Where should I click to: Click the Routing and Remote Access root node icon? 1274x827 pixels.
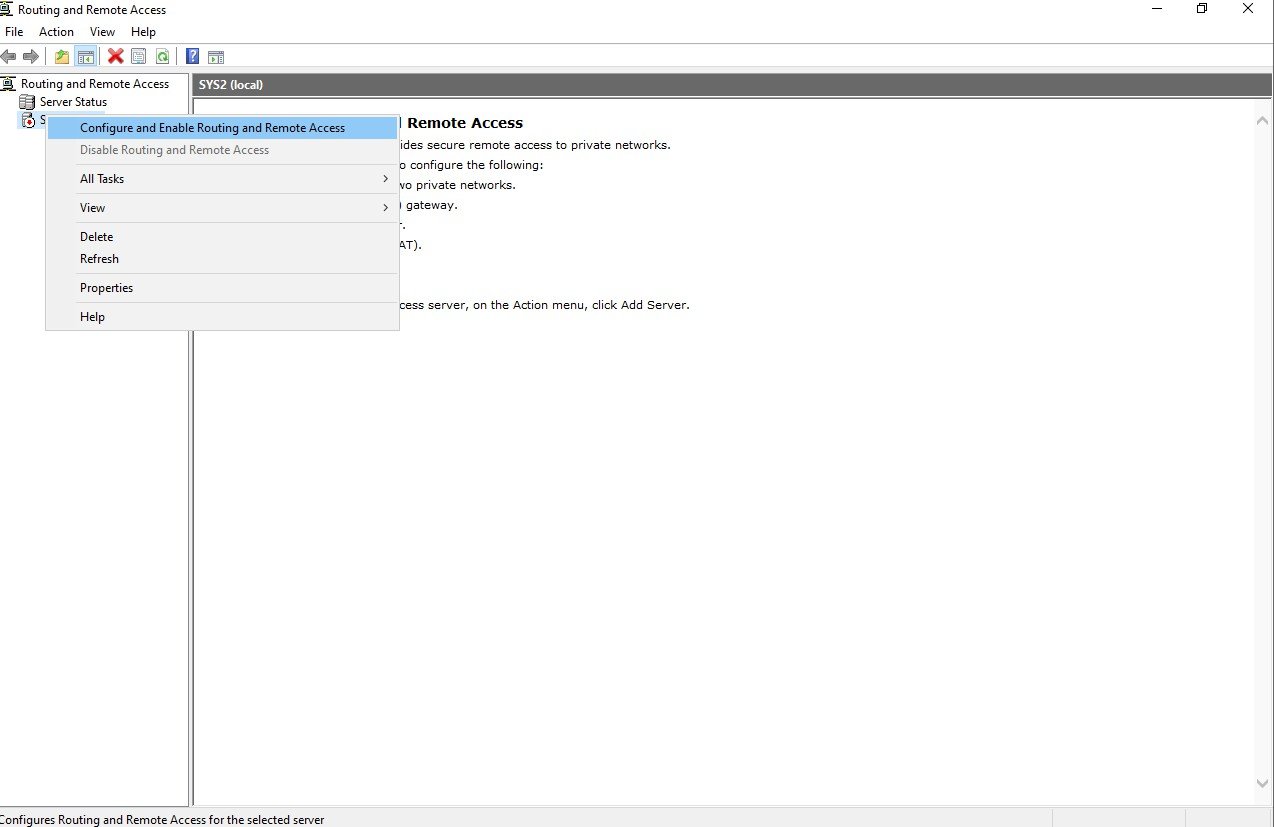pos(9,84)
